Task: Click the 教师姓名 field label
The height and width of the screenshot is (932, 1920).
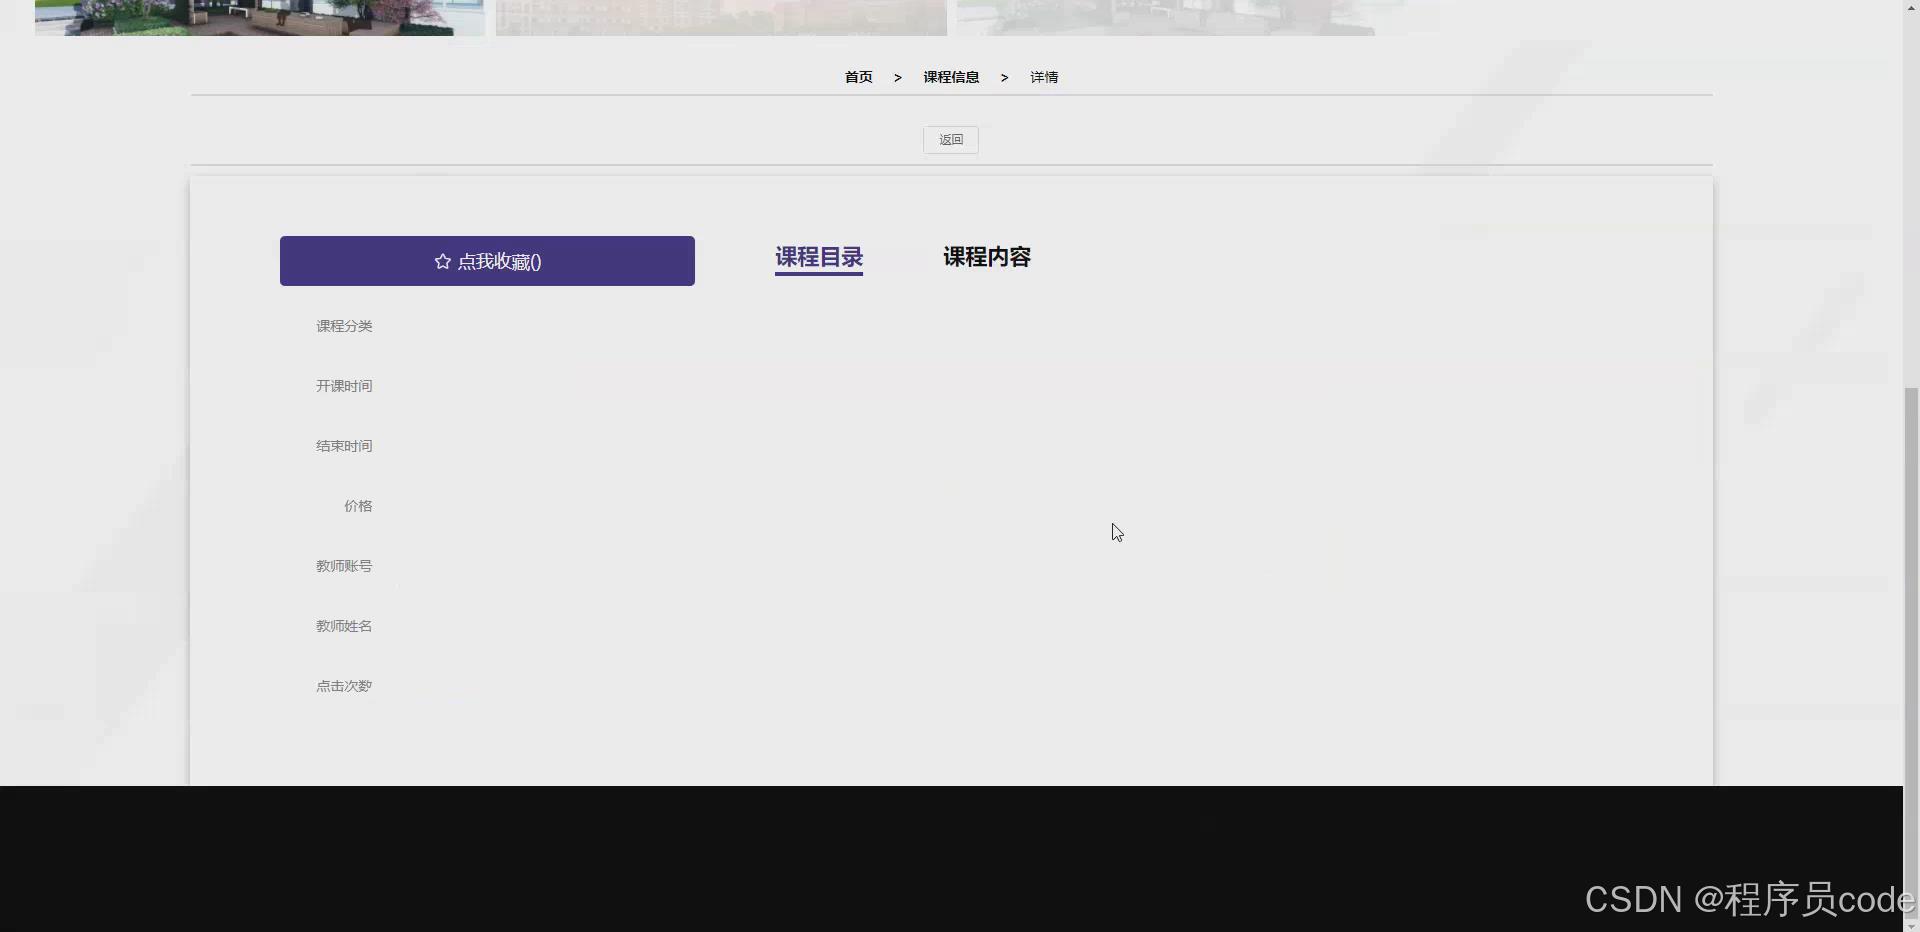Action: [x=343, y=625]
